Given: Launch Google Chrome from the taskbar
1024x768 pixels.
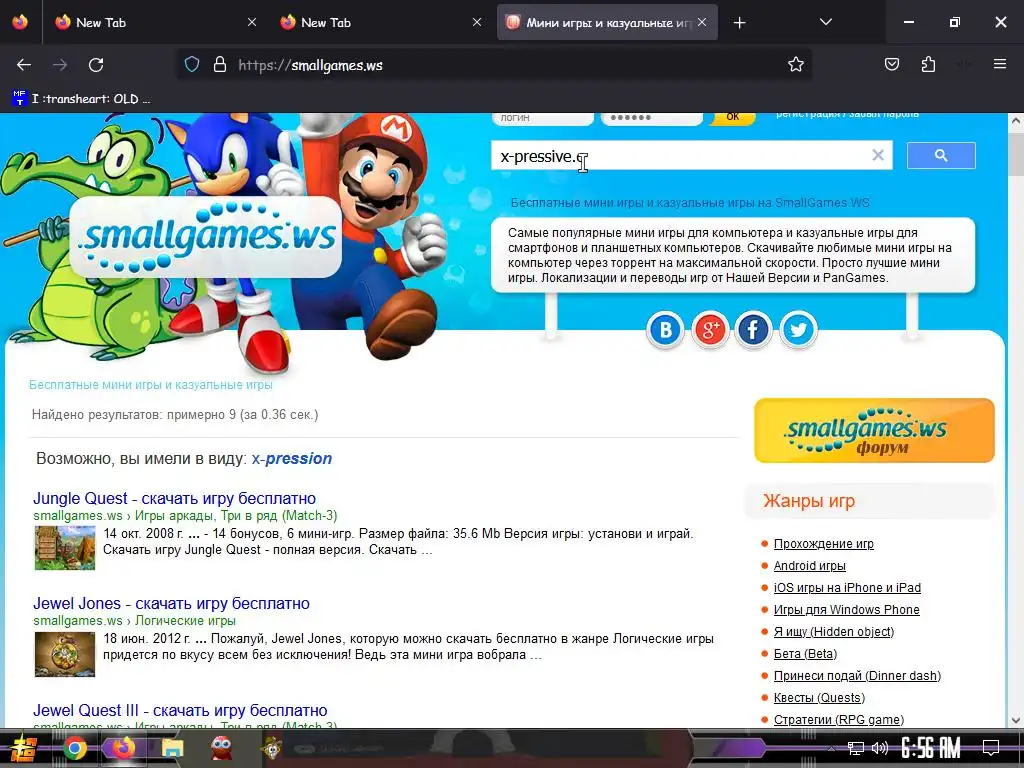Looking at the screenshot, I should (x=74, y=748).
